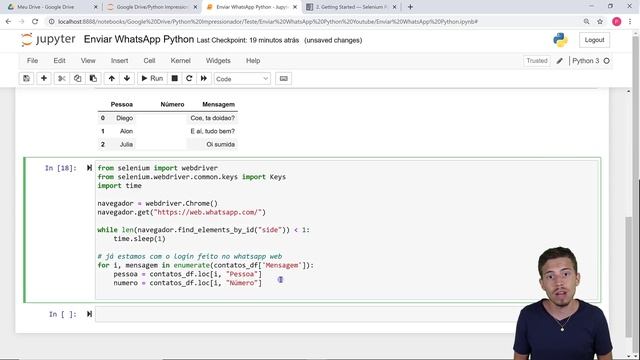This screenshot has height=360, width=640.
Task: Click the message 'Coe, ta doidao?'
Action: point(213,118)
